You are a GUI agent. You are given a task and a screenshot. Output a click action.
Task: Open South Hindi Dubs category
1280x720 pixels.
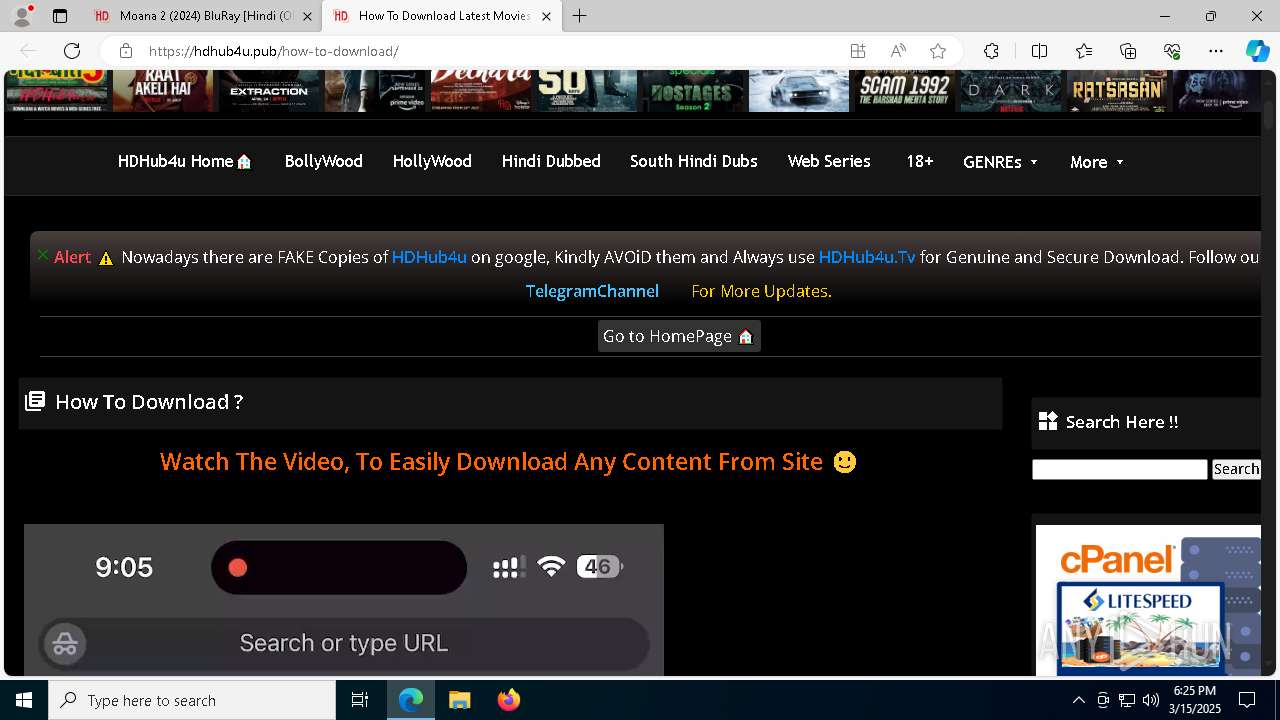693,161
